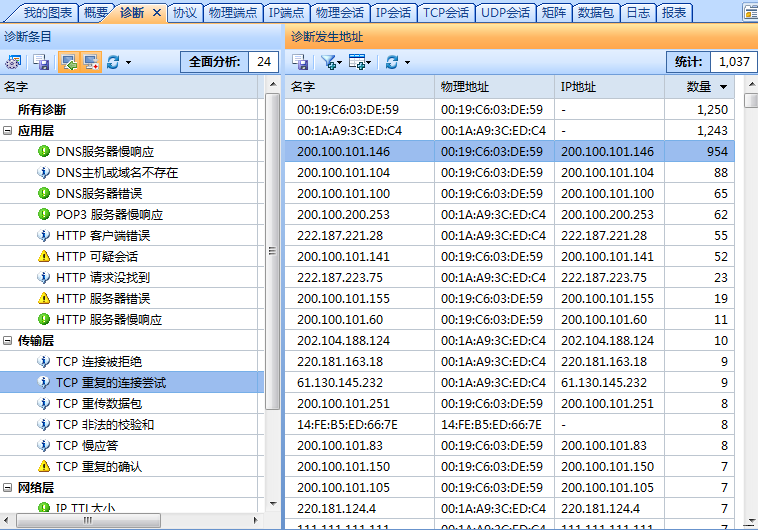Click the refresh icon in 诊断条目 toolbar
The width and height of the screenshot is (758, 530).
coord(113,62)
